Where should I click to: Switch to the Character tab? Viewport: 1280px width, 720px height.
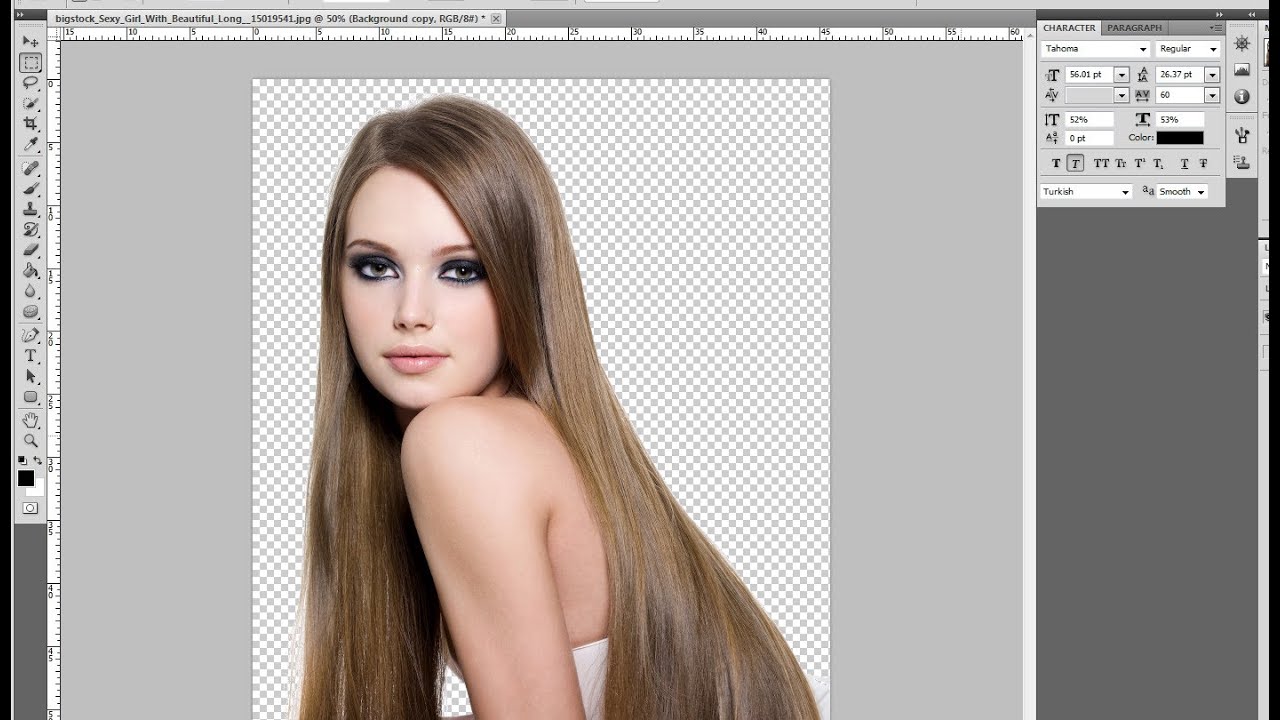pyautogui.click(x=1069, y=28)
